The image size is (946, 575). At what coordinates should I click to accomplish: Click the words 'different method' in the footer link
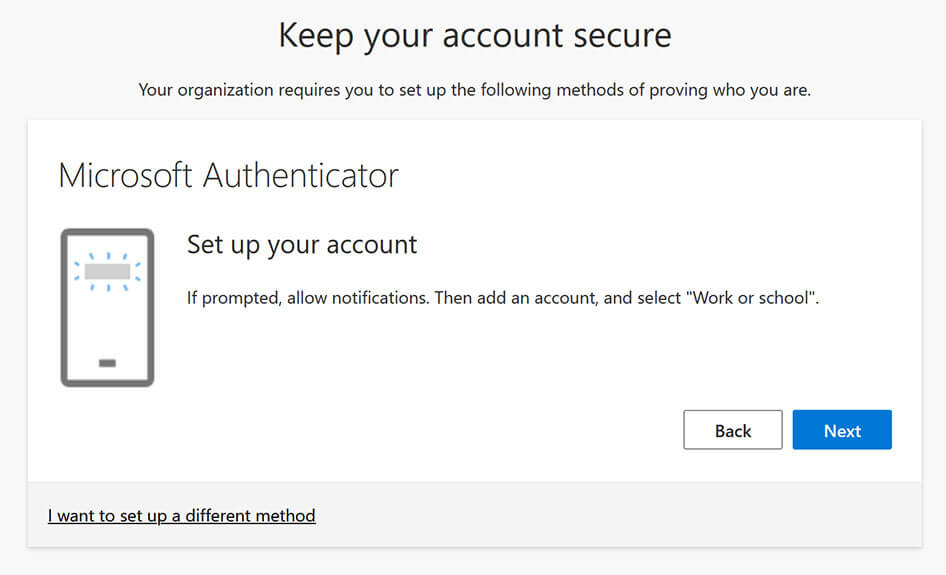click(250, 516)
